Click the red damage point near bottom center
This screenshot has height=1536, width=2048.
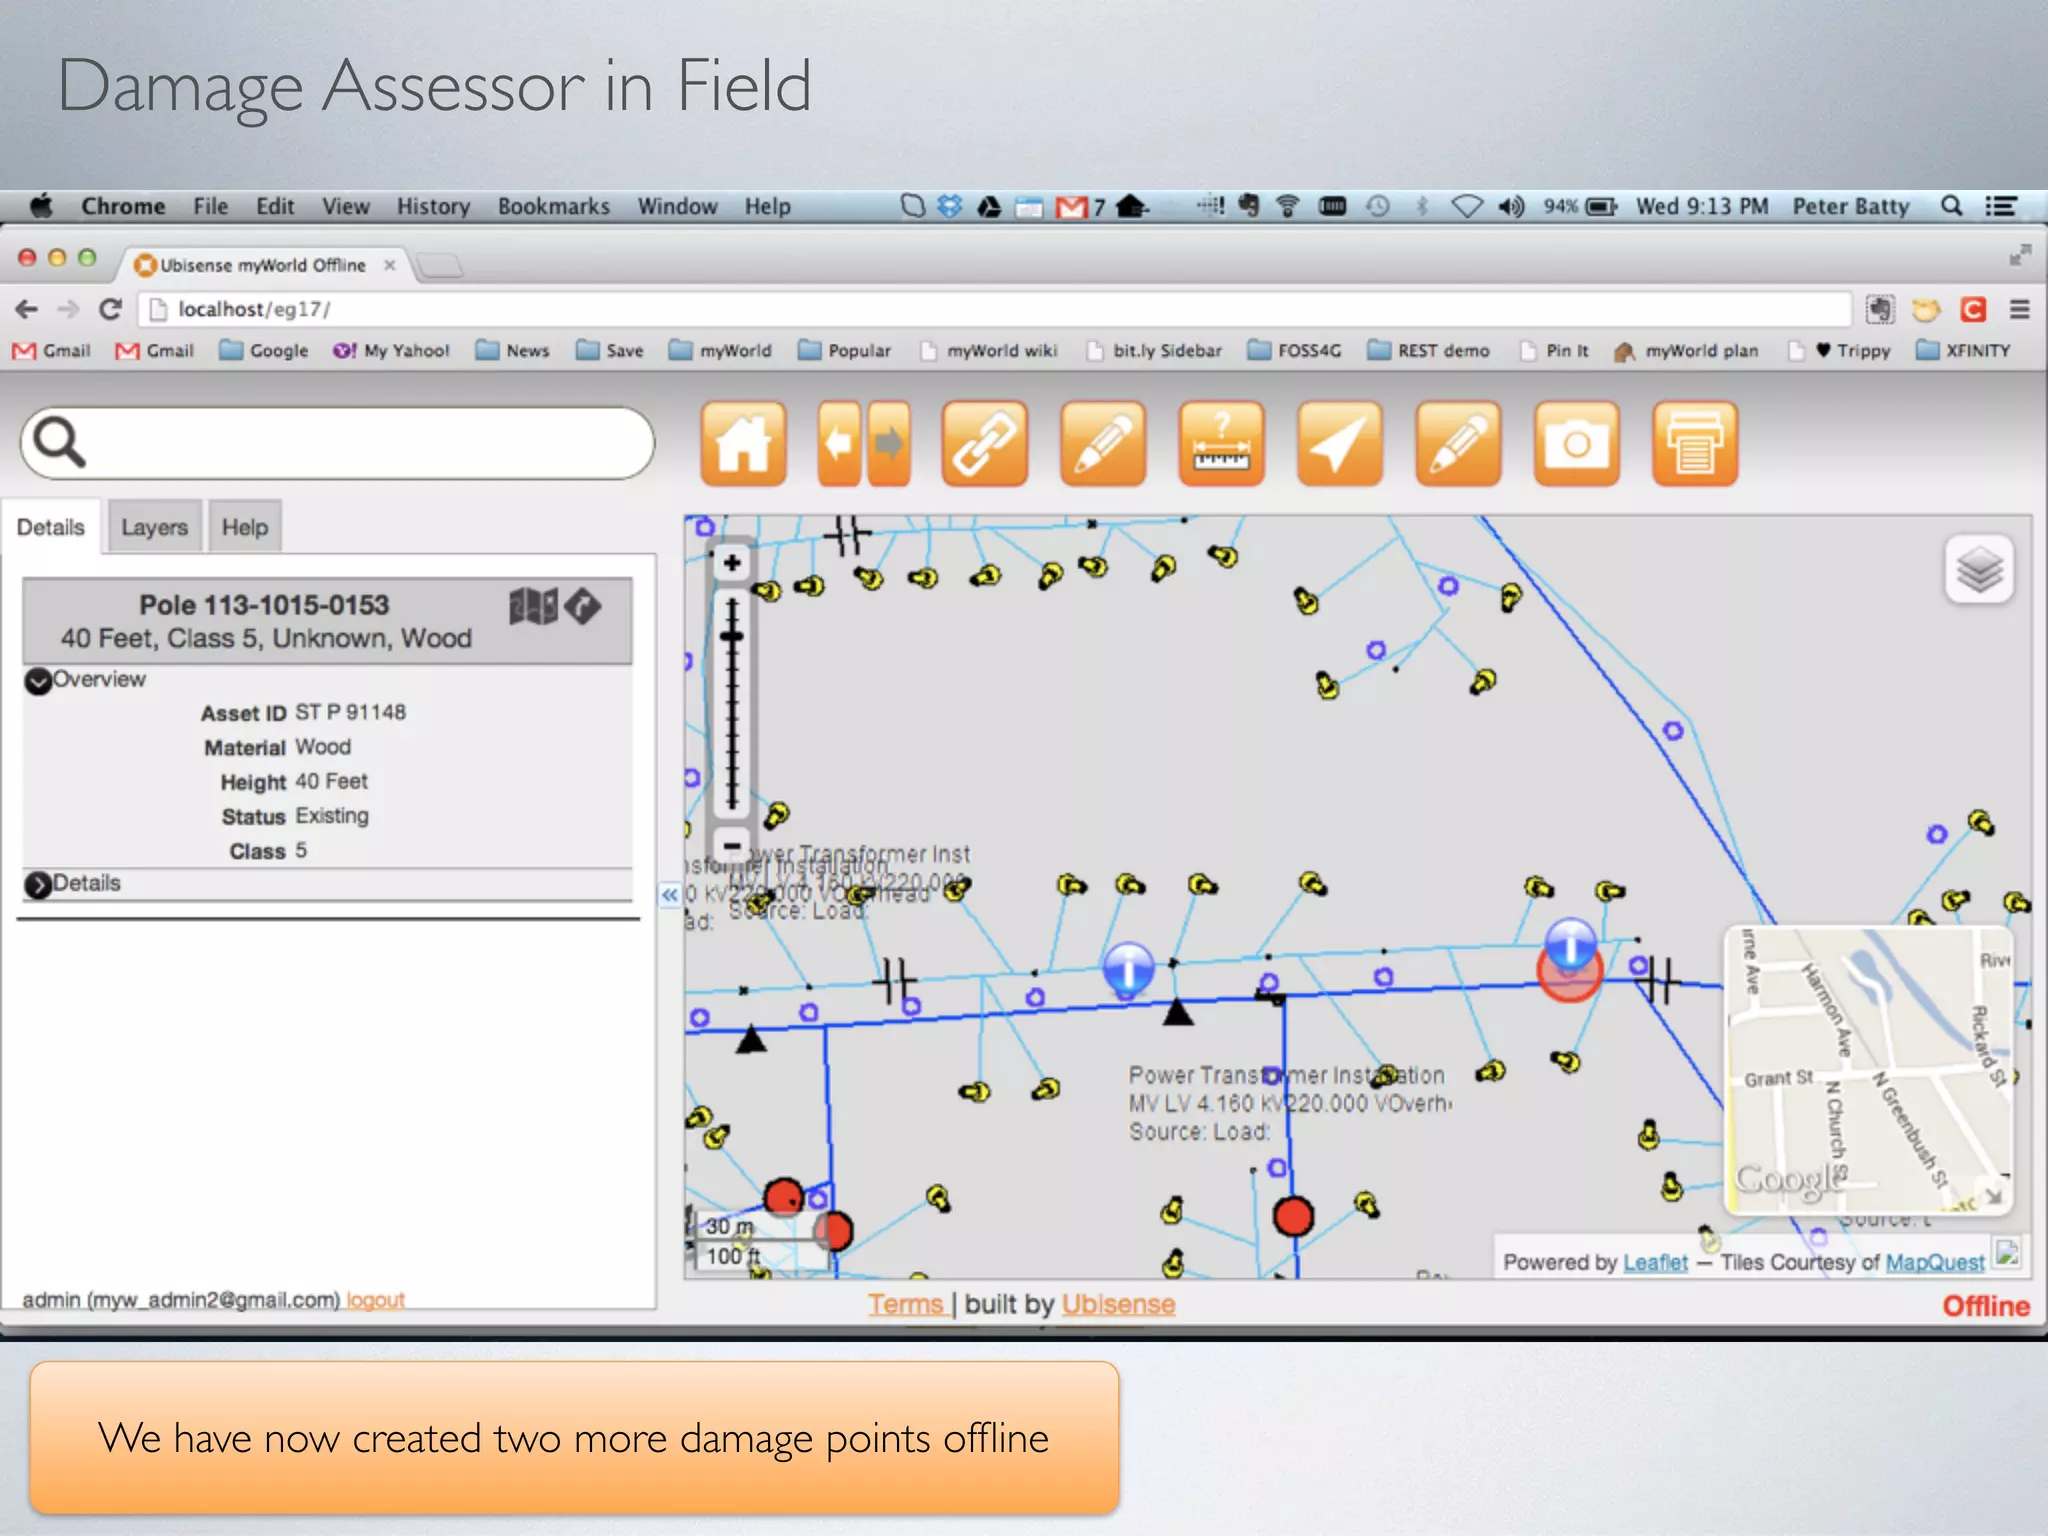click(1293, 1216)
